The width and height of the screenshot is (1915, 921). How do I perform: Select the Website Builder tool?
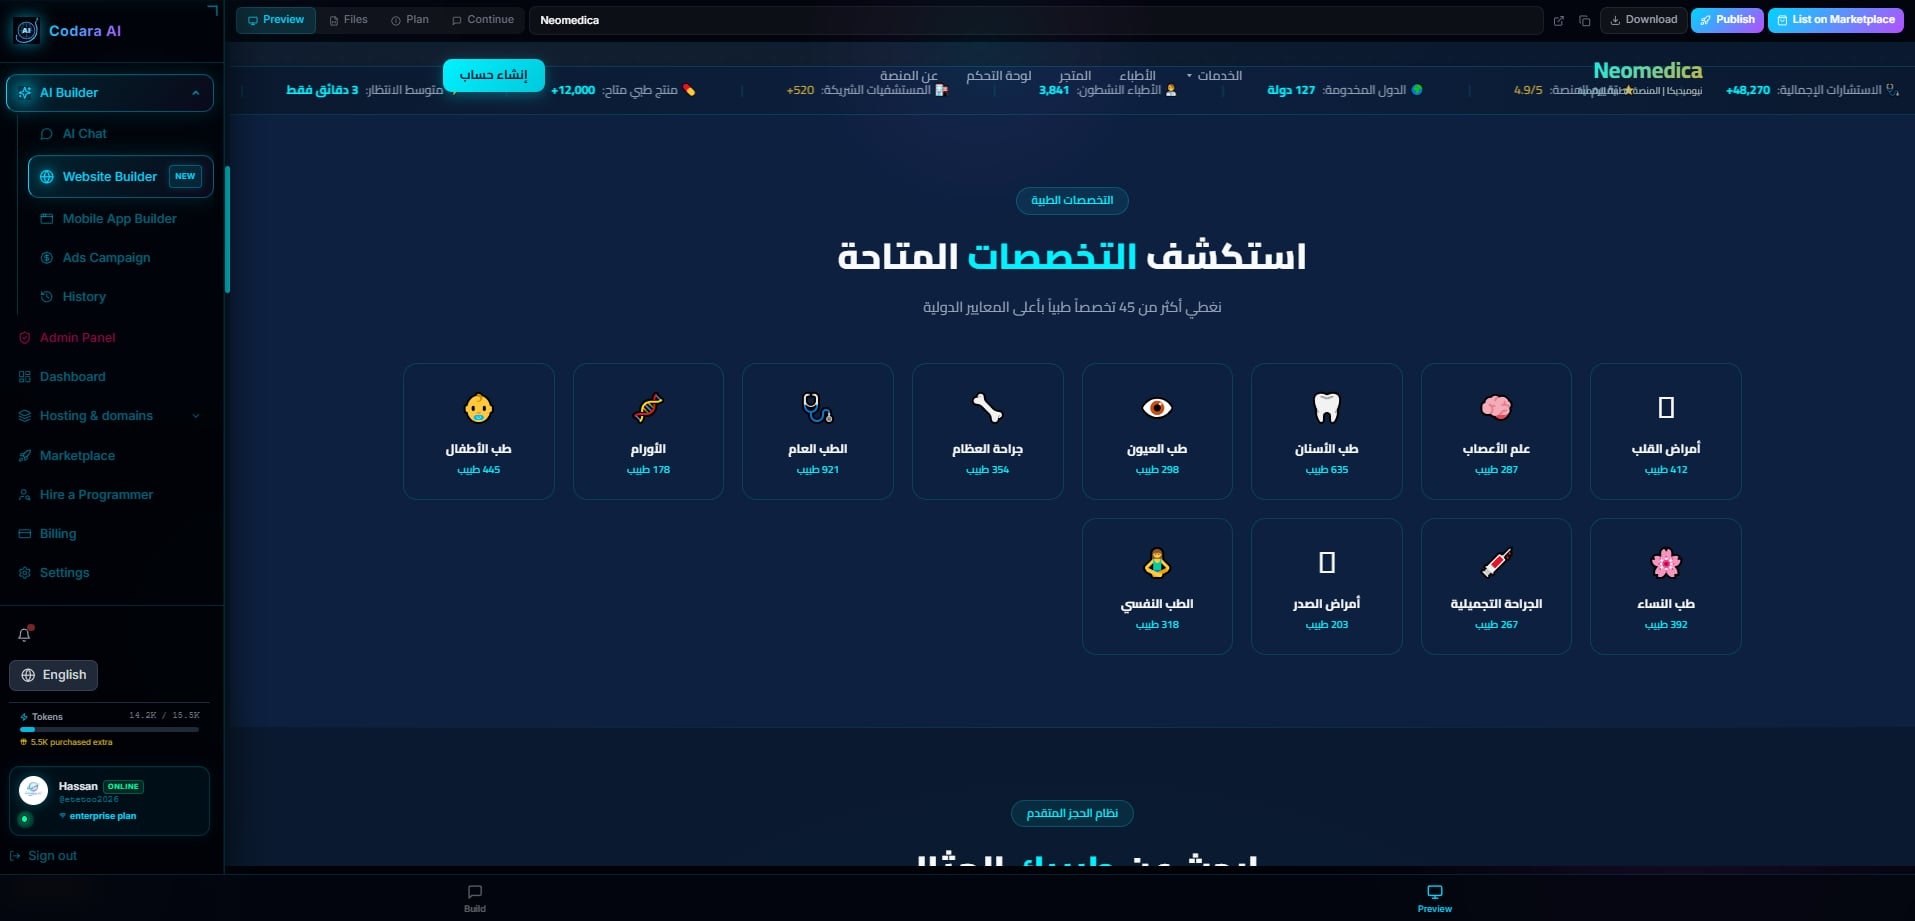tap(108, 176)
